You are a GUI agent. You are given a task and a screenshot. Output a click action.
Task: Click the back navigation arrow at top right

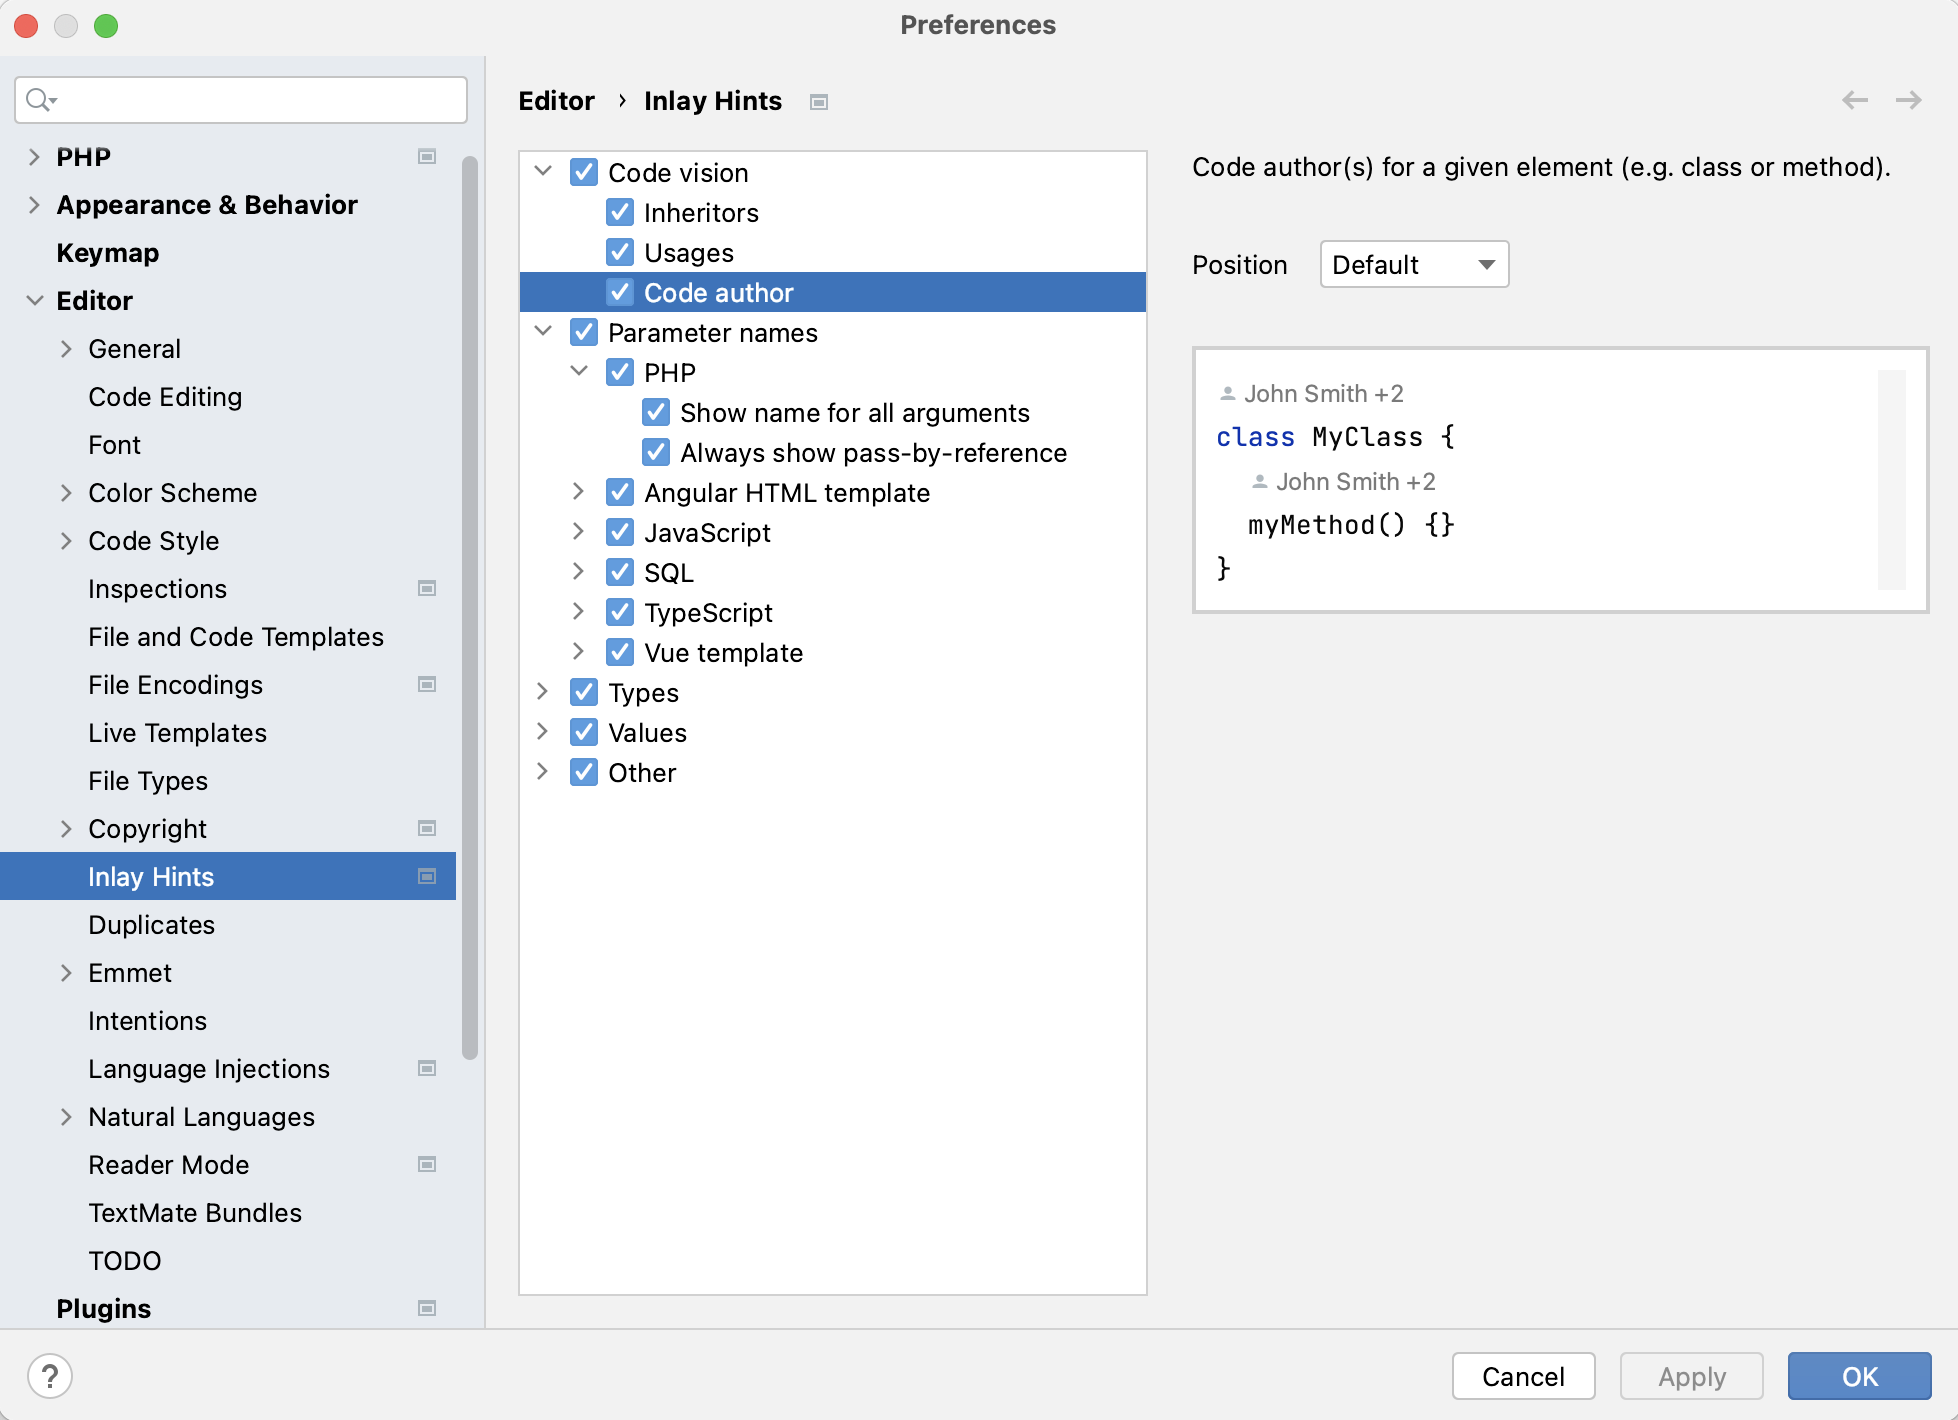[x=1855, y=100]
